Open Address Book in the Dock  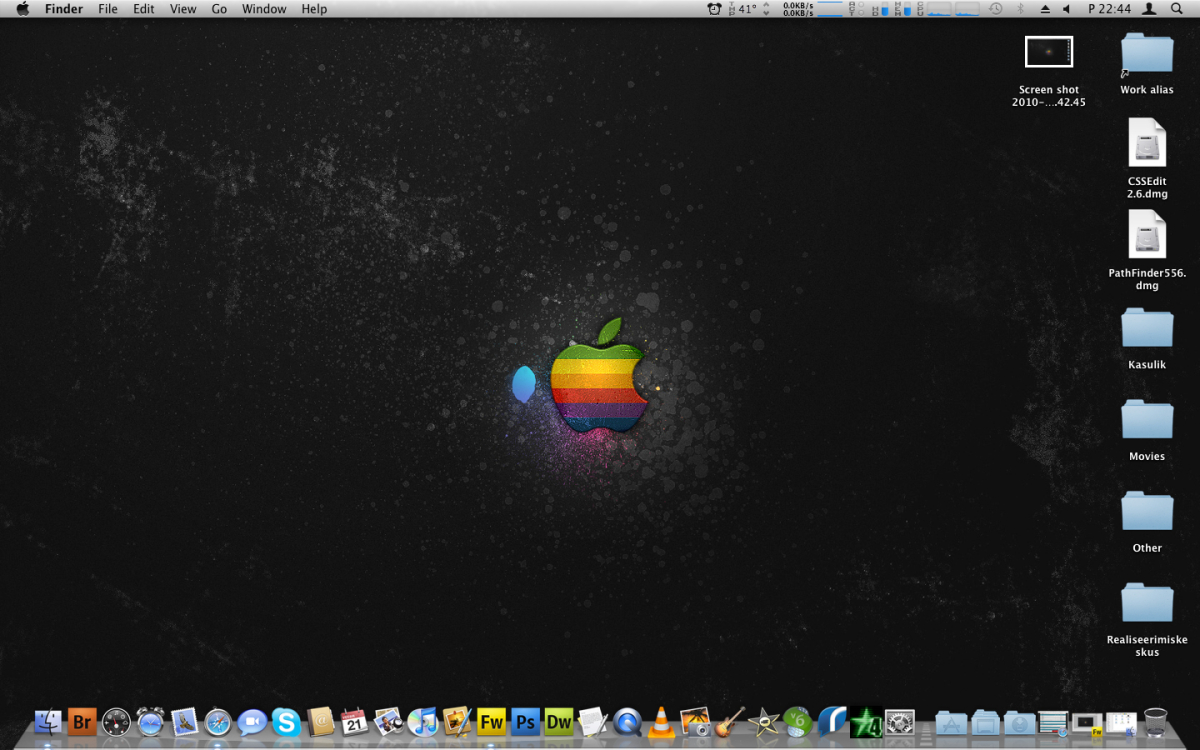click(x=320, y=721)
